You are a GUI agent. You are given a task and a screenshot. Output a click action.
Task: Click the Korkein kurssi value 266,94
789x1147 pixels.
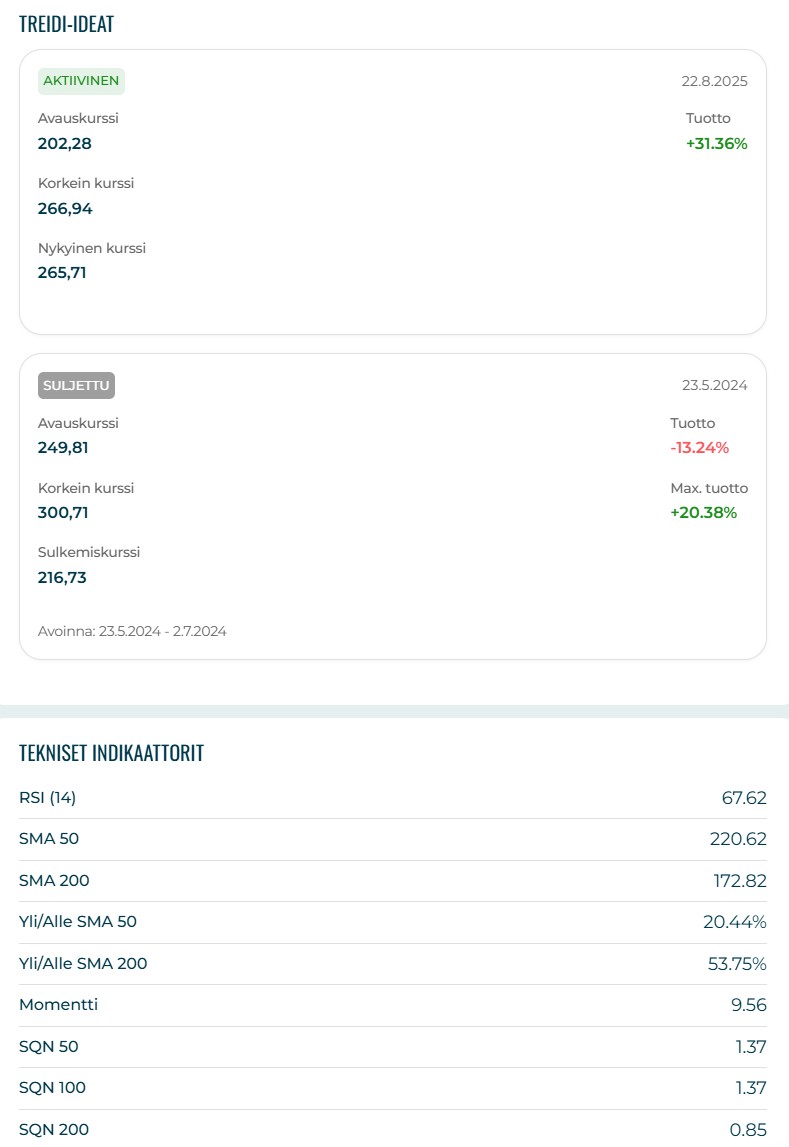tap(65, 208)
